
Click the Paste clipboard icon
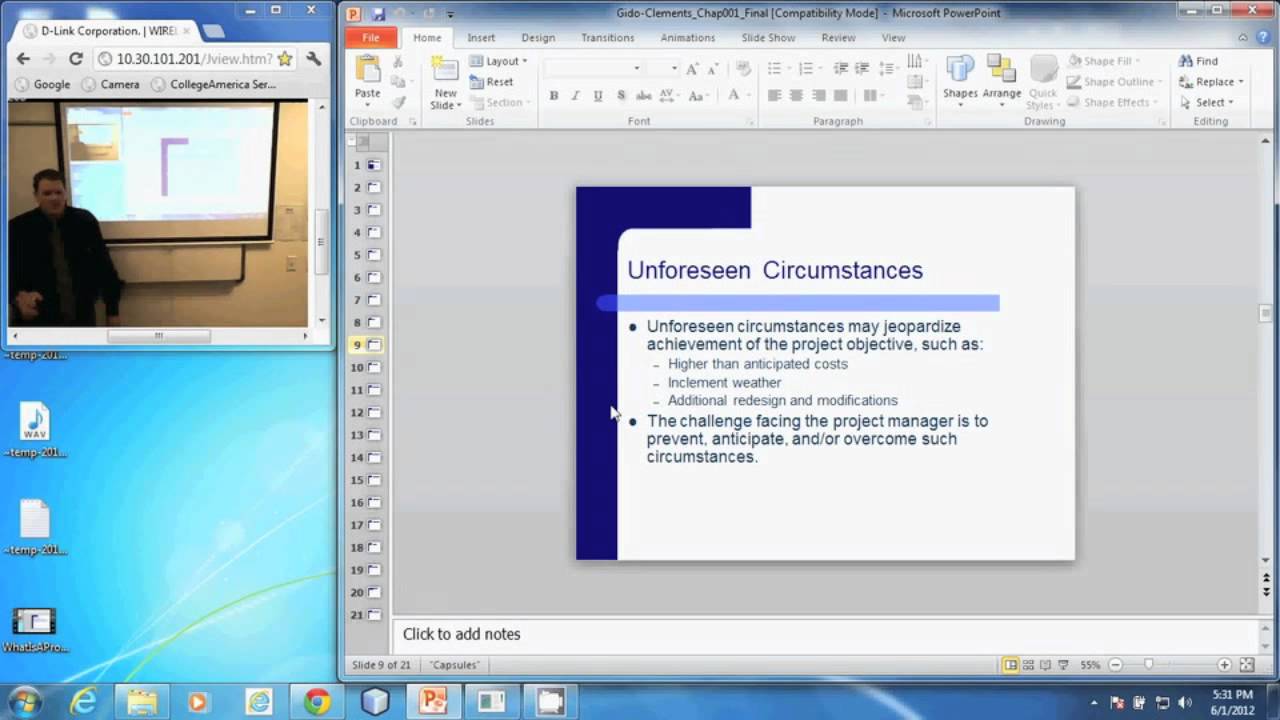click(367, 69)
